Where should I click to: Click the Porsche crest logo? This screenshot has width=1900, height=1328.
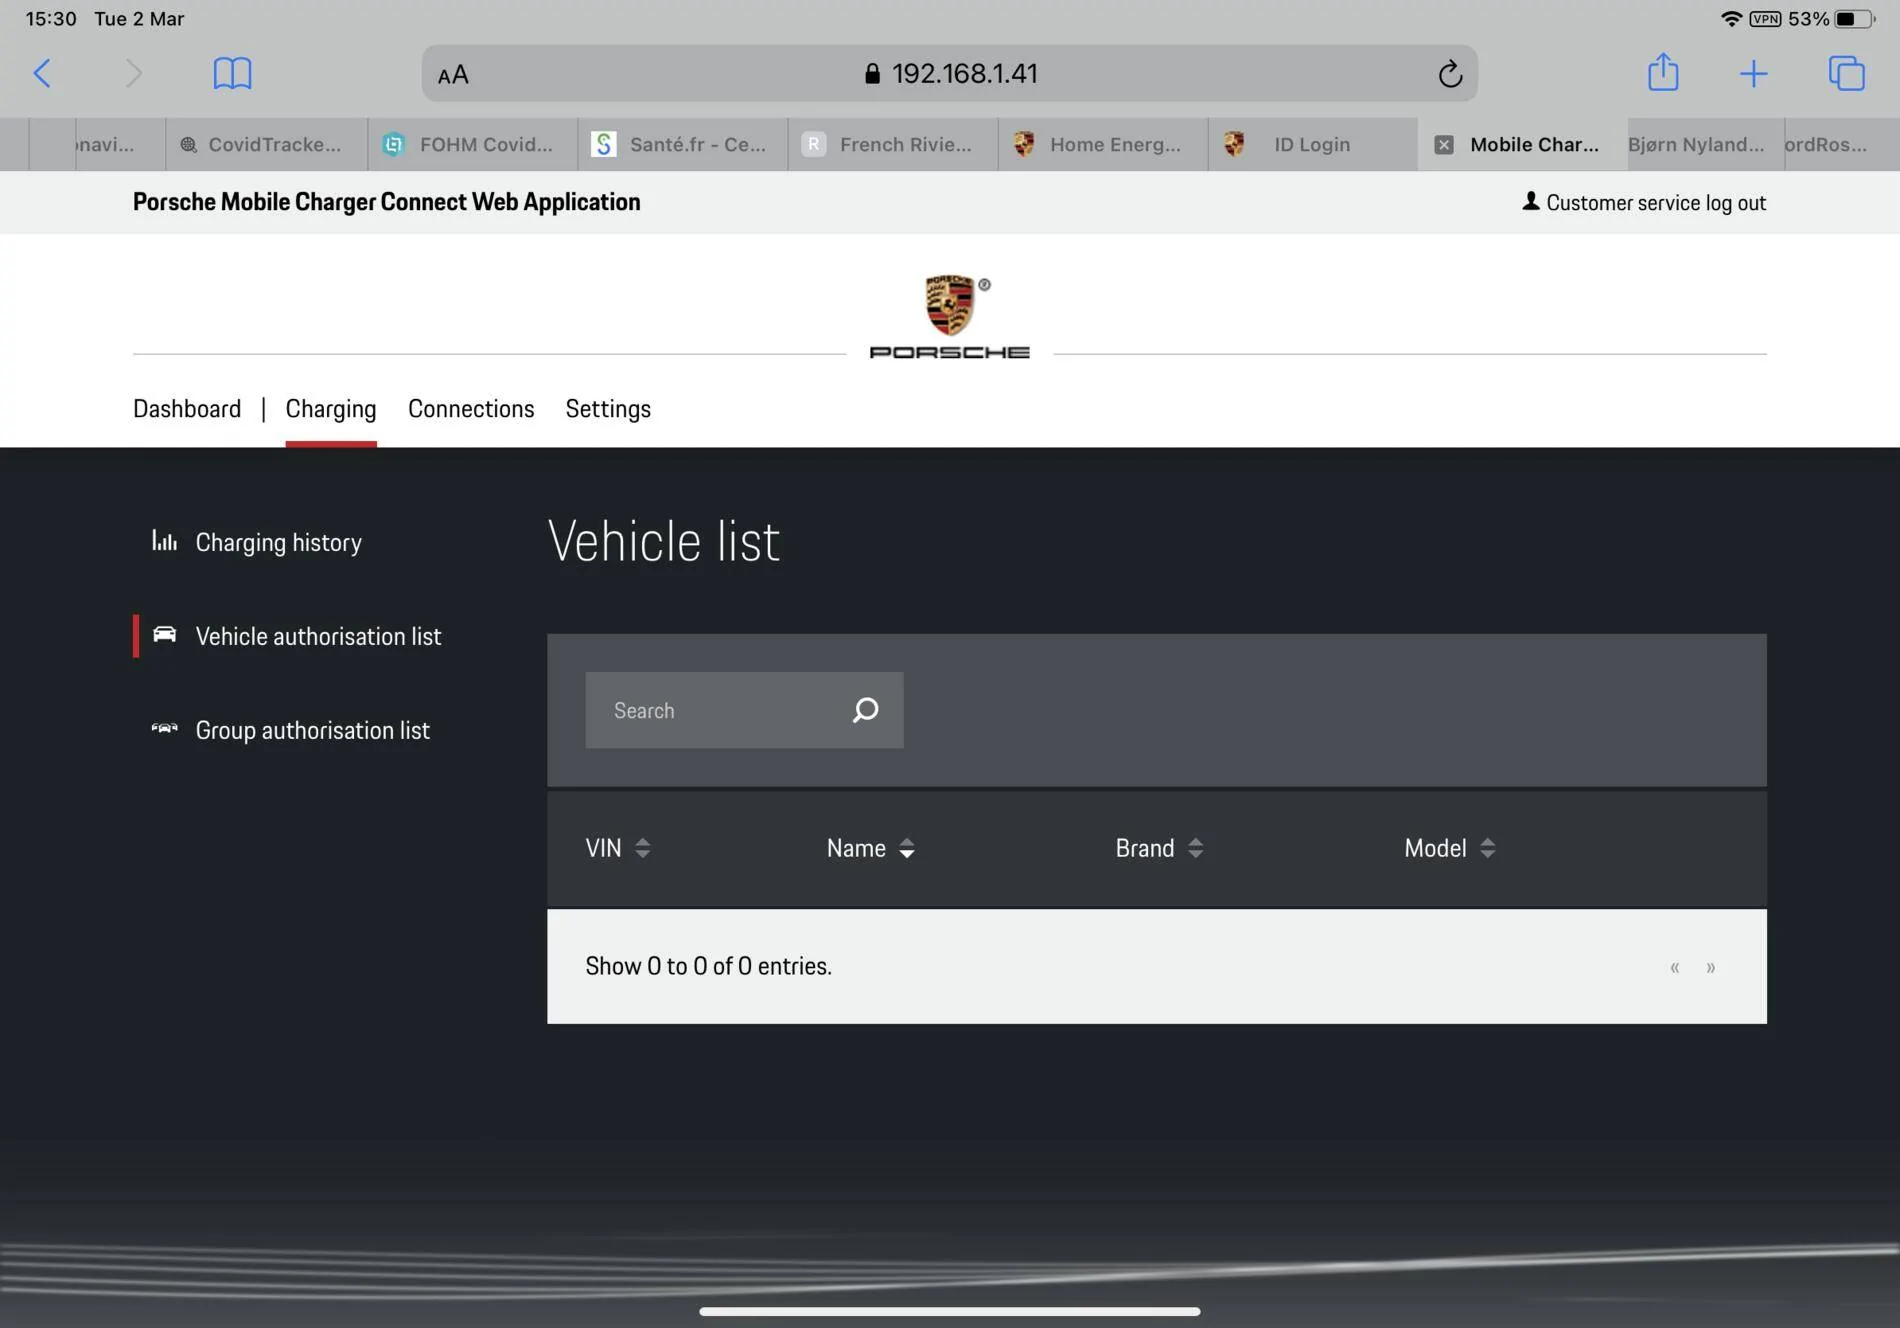(x=949, y=305)
